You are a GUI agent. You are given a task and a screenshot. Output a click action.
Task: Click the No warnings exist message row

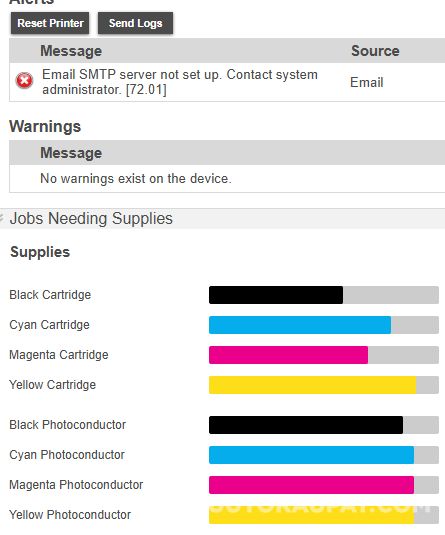(227, 178)
